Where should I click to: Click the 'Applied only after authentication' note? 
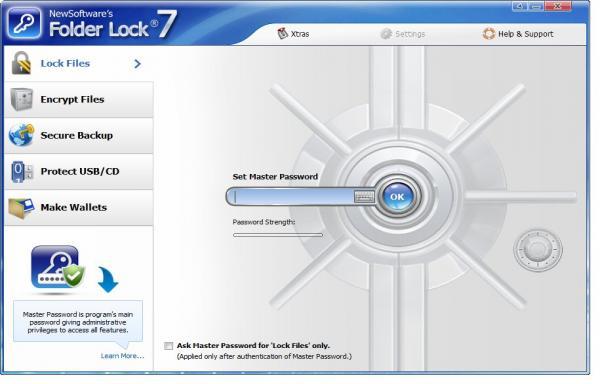click(x=264, y=356)
